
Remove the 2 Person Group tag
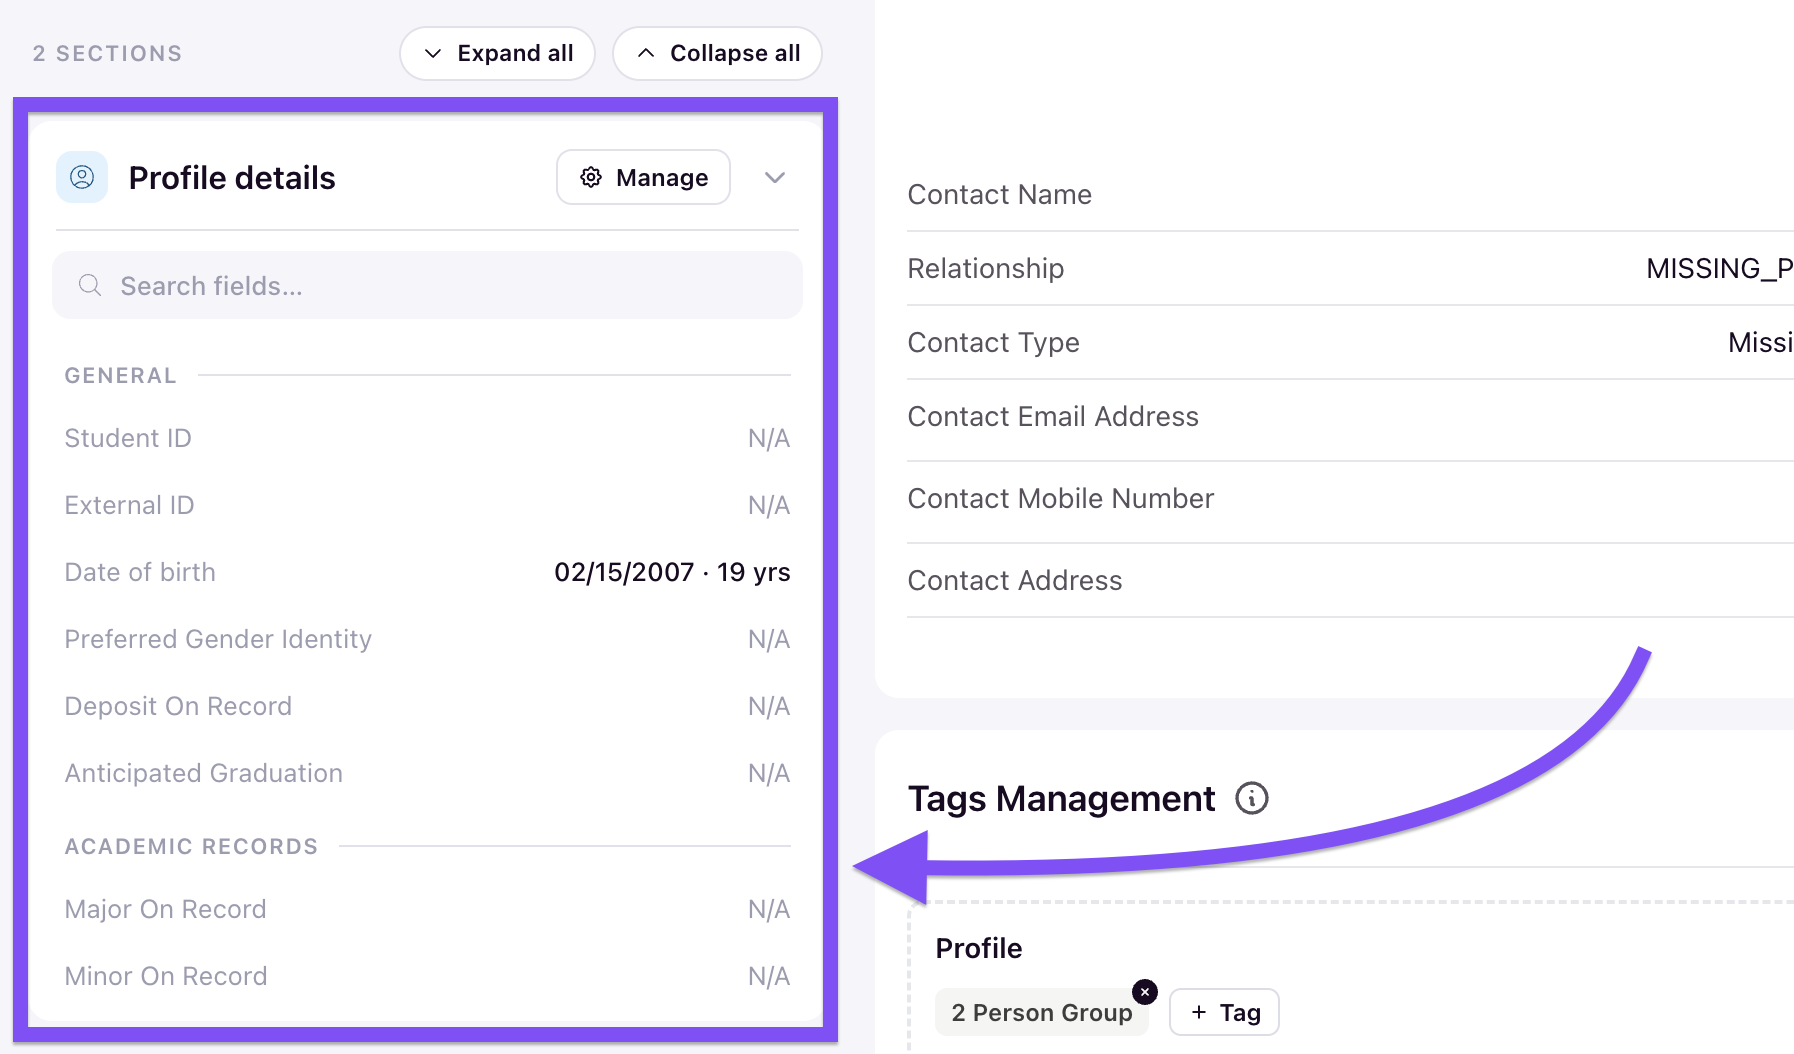point(1145,991)
